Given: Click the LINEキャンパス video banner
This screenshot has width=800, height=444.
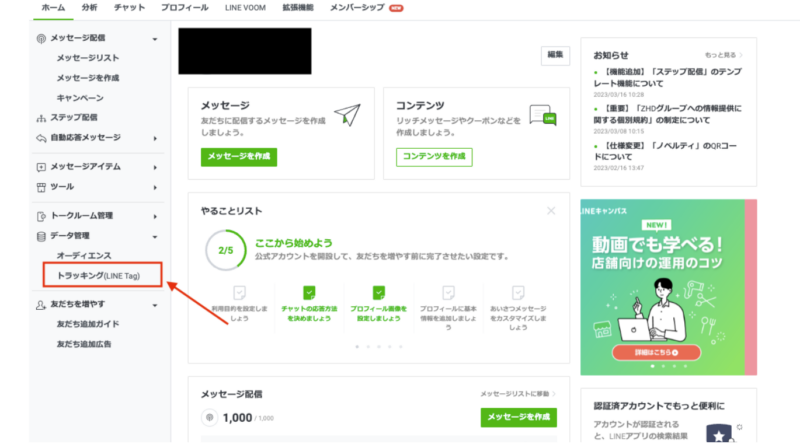Looking at the screenshot, I should point(668,287).
